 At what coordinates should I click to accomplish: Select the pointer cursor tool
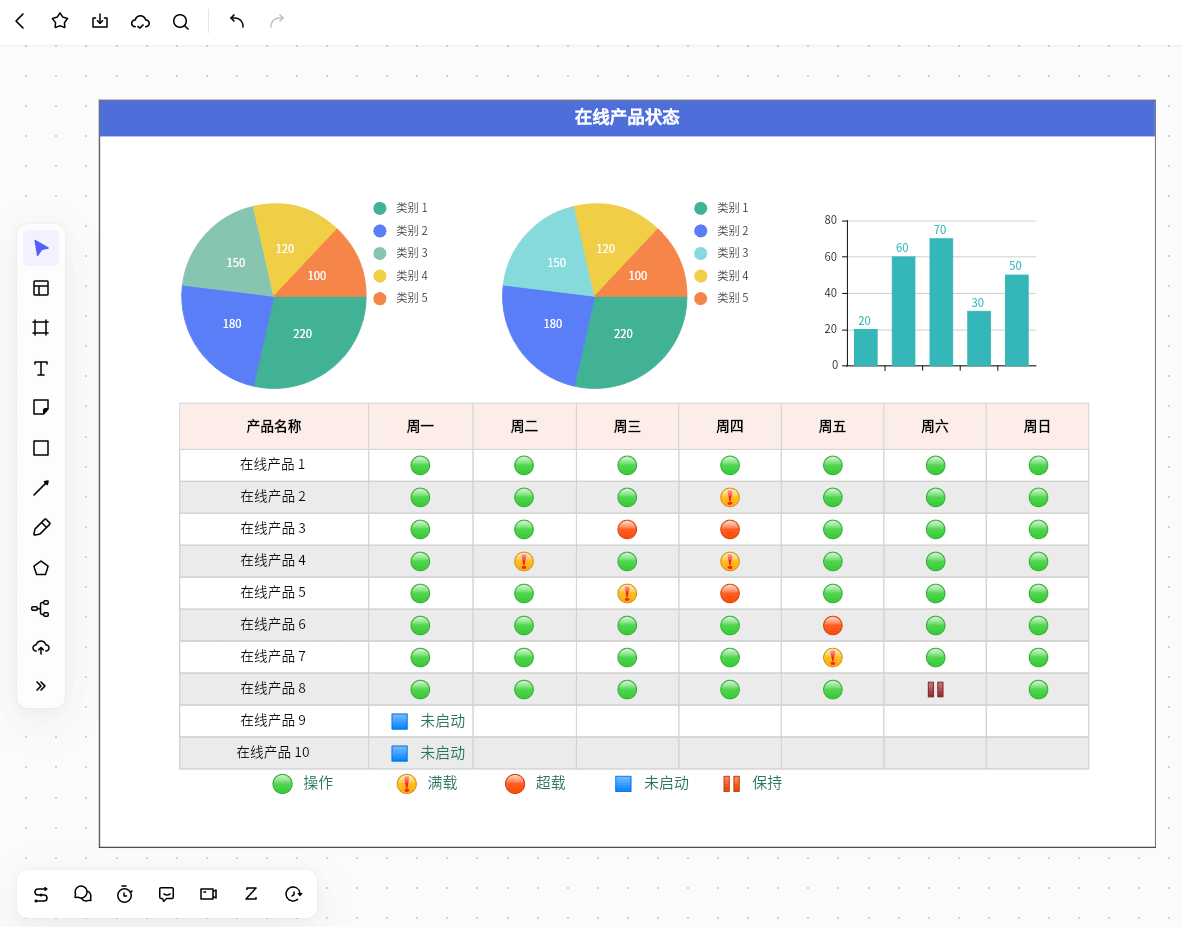(x=41, y=248)
